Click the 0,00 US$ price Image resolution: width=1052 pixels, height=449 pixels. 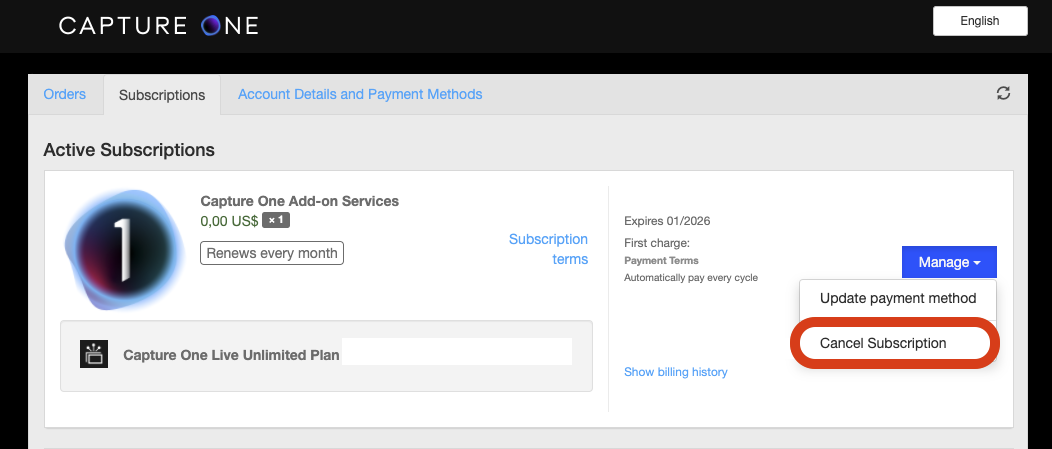(229, 221)
